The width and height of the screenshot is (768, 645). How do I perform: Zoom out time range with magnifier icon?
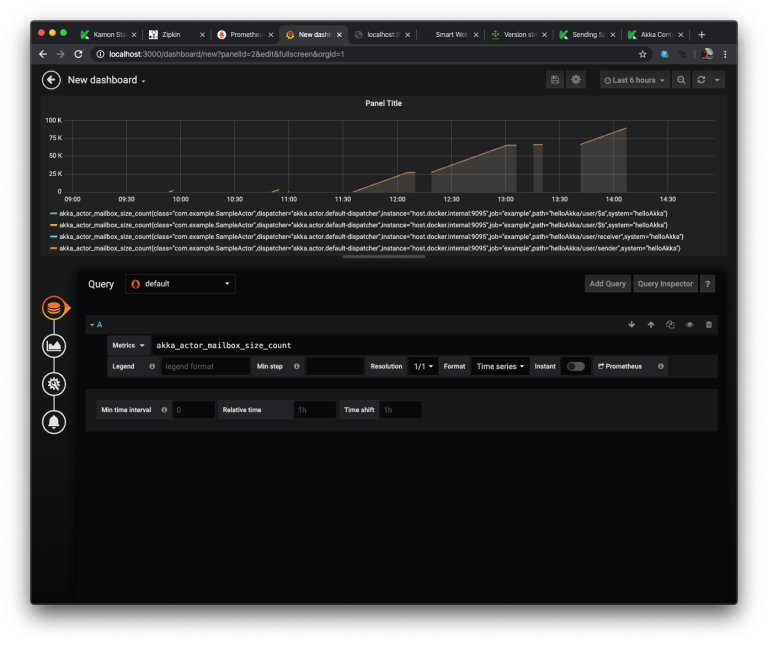[x=681, y=80]
